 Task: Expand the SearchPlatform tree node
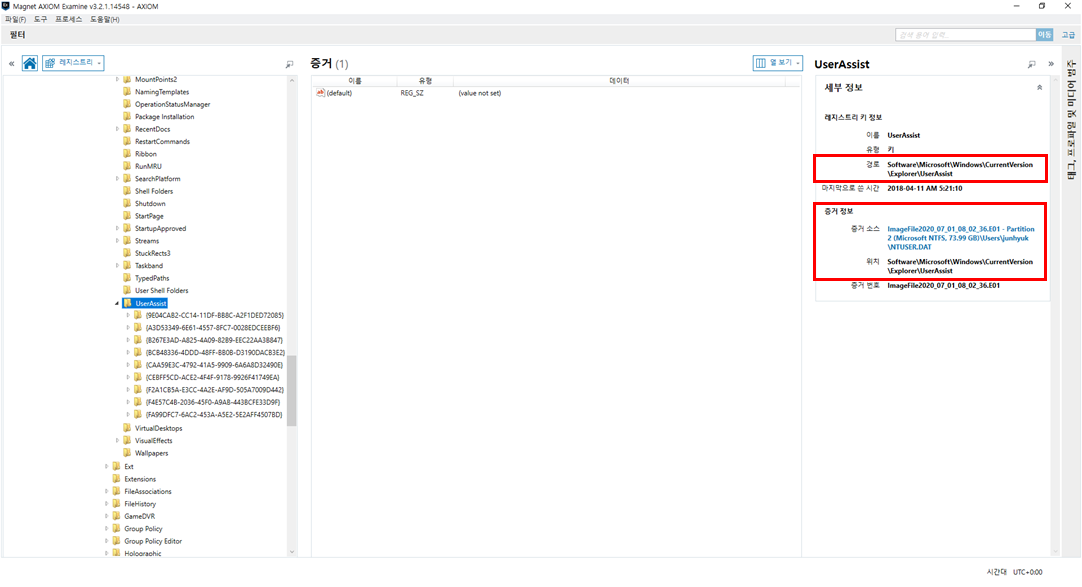coord(117,179)
